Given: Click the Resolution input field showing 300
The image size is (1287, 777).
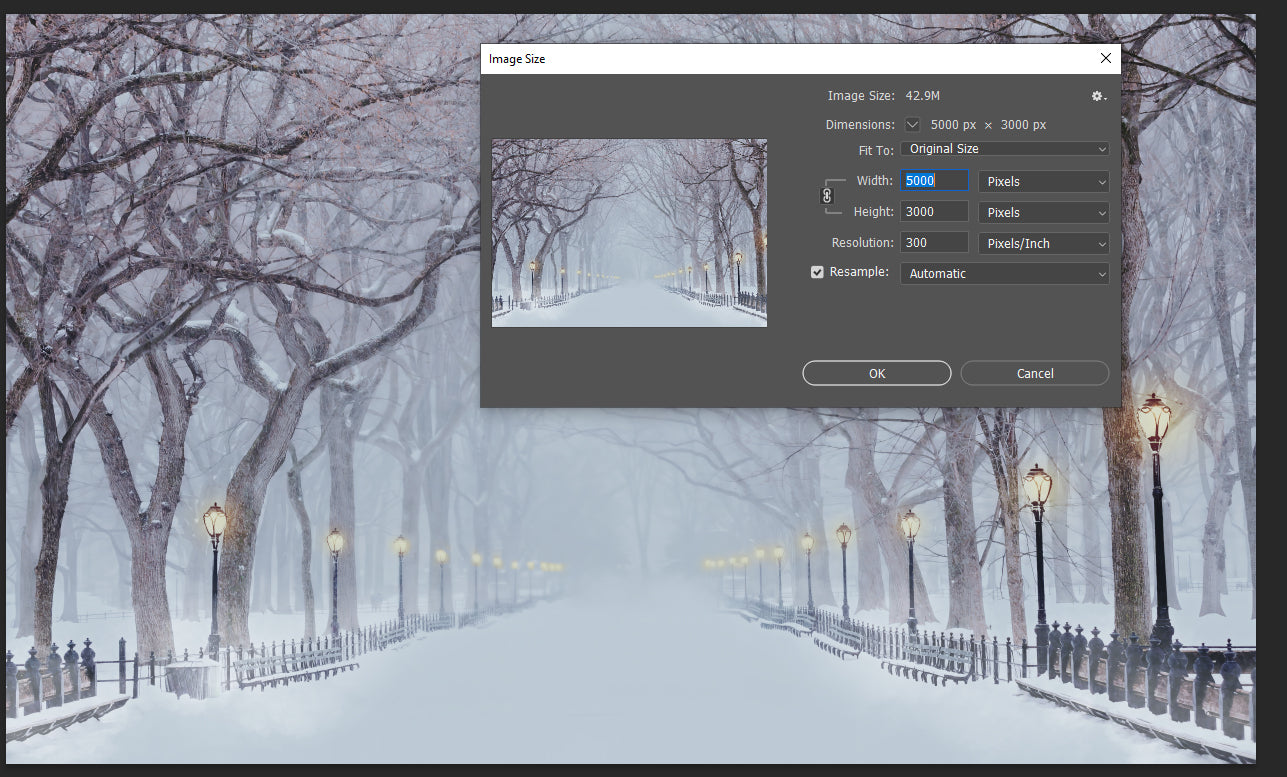Looking at the screenshot, I should [x=934, y=243].
